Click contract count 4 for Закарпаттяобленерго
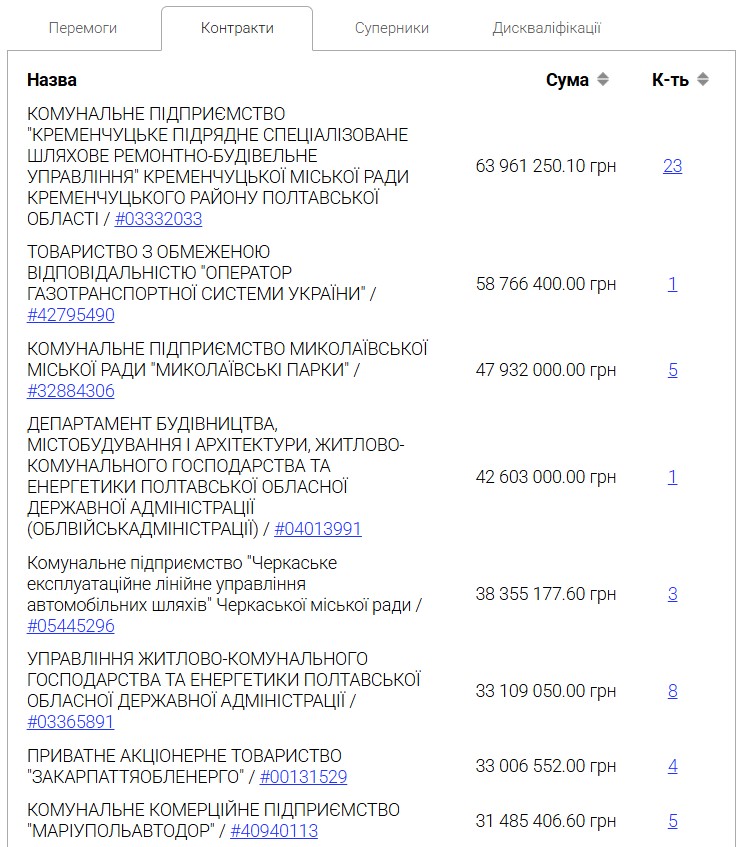 tap(672, 766)
